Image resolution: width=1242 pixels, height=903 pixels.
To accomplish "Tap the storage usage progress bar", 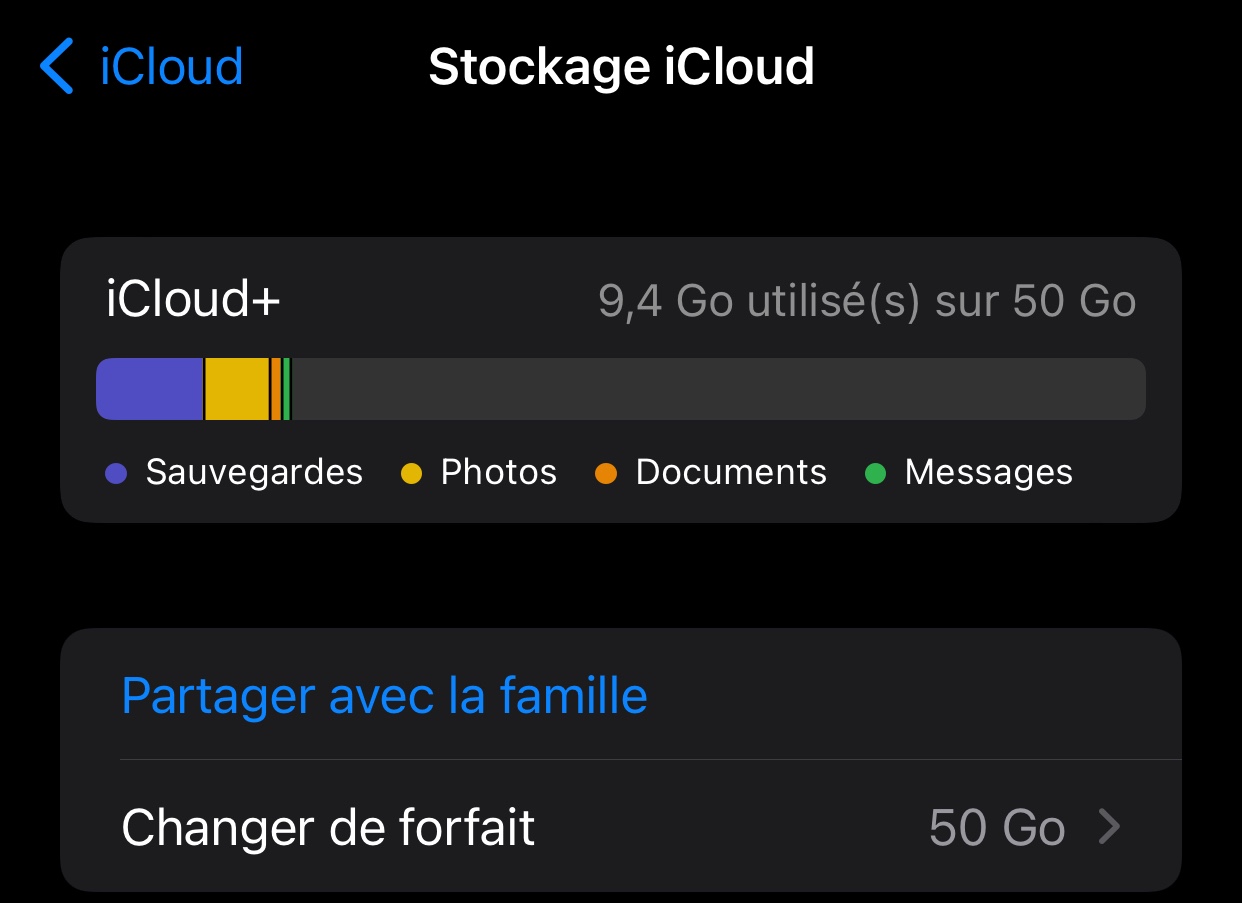I will [620, 388].
